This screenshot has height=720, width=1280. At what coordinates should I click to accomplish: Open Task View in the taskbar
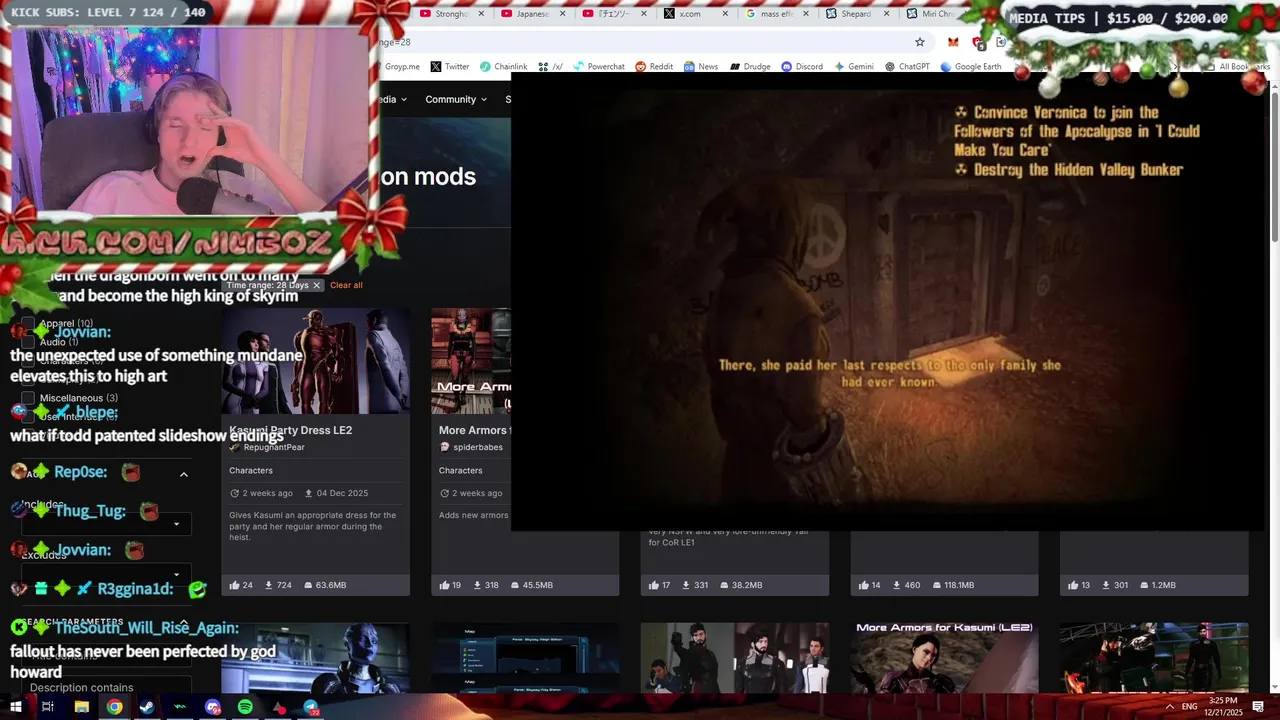47,707
